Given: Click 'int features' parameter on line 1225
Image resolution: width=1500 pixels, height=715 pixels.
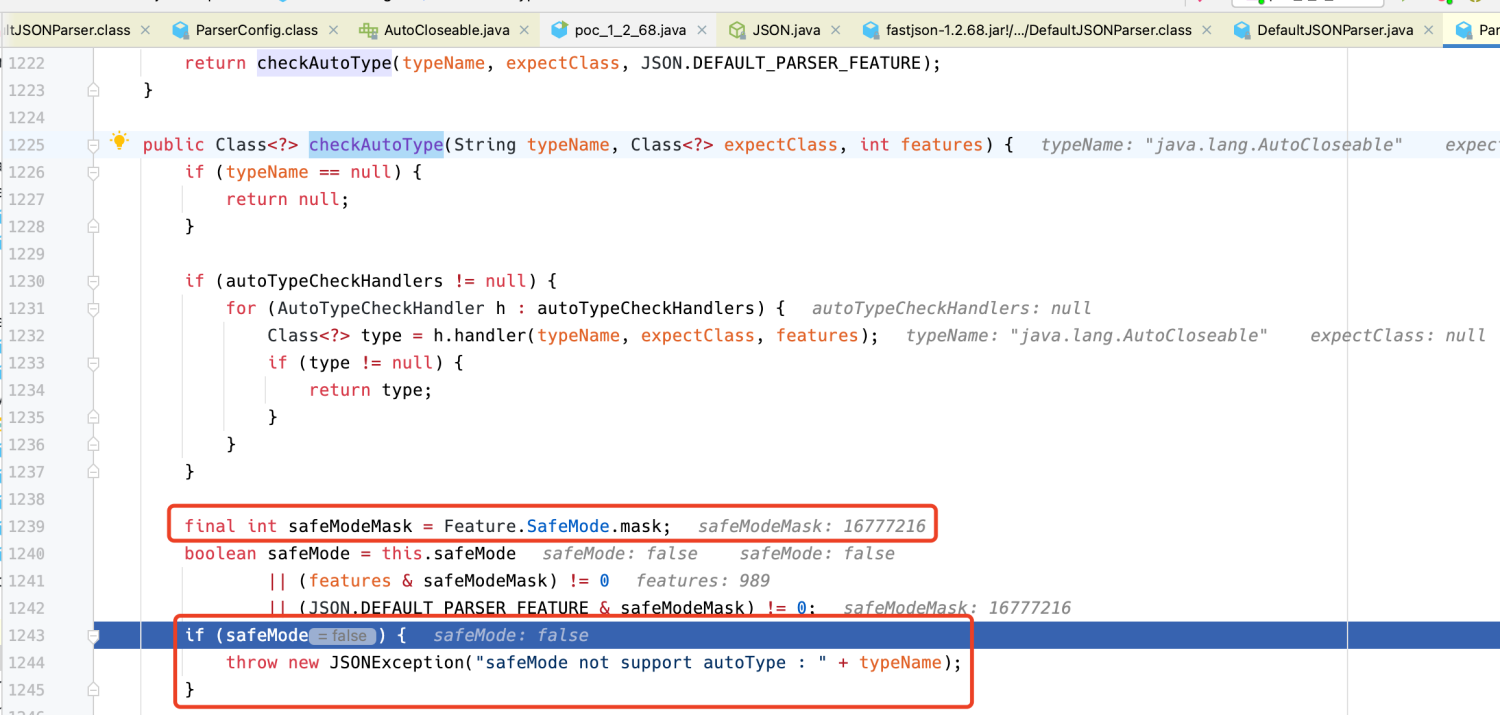Looking at the screenshot, I should tap(922, 145).
